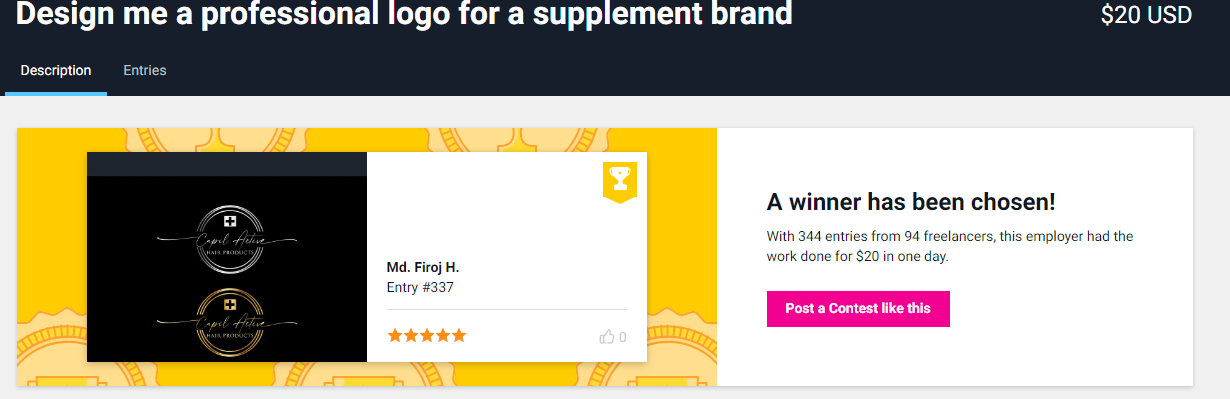Click the 'A winner has been chosen!' heading
Screen dimensions: 1230x399
click(911, 202)
